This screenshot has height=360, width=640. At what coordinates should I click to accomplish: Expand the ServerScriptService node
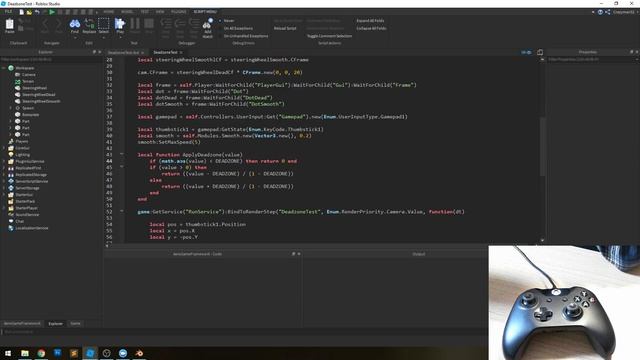point(4,181)
